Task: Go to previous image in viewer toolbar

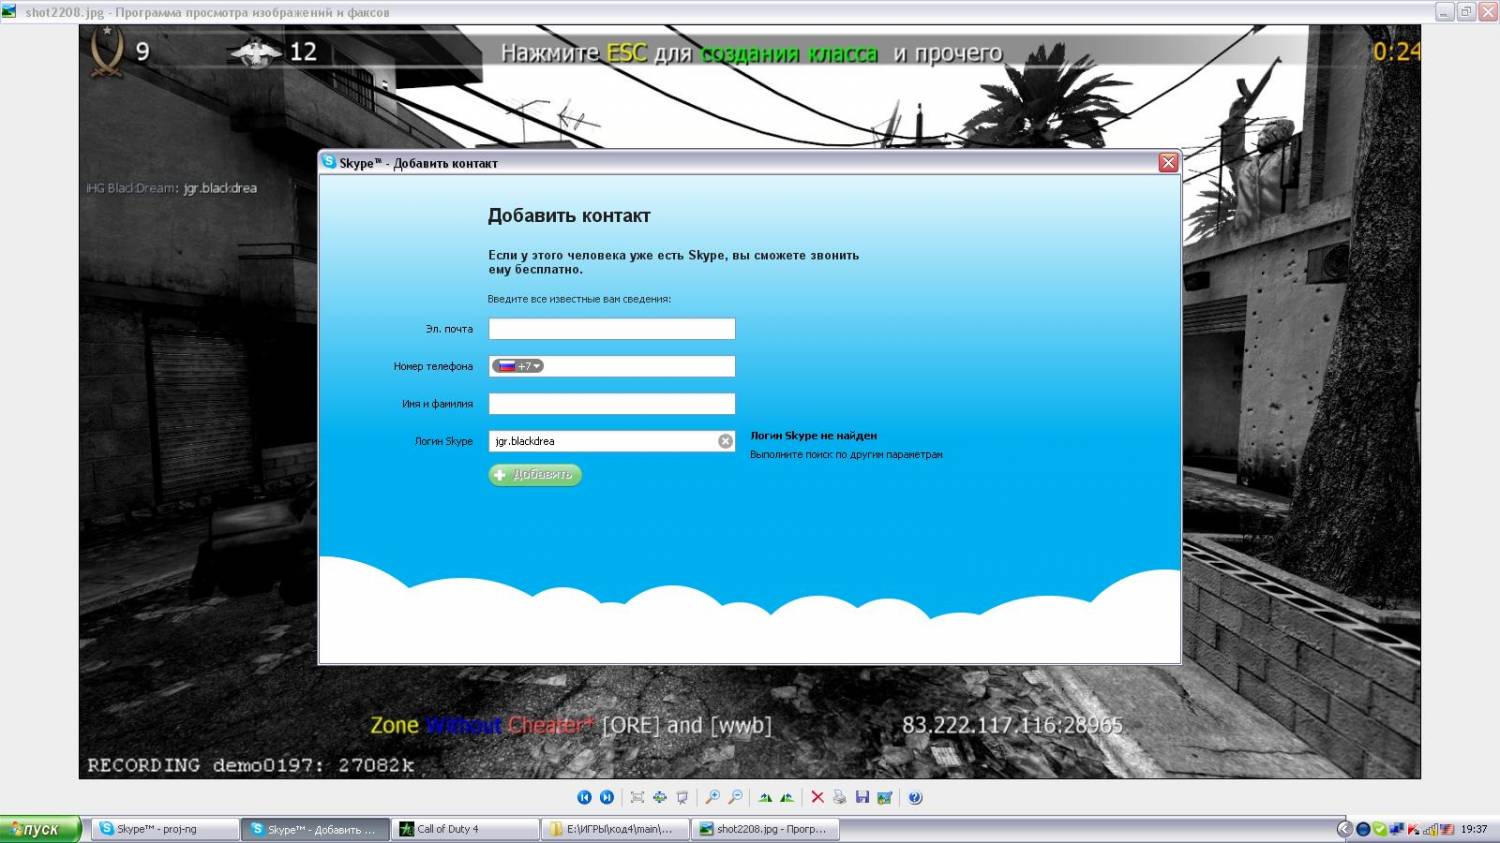Action: click(x=585, y=797)
